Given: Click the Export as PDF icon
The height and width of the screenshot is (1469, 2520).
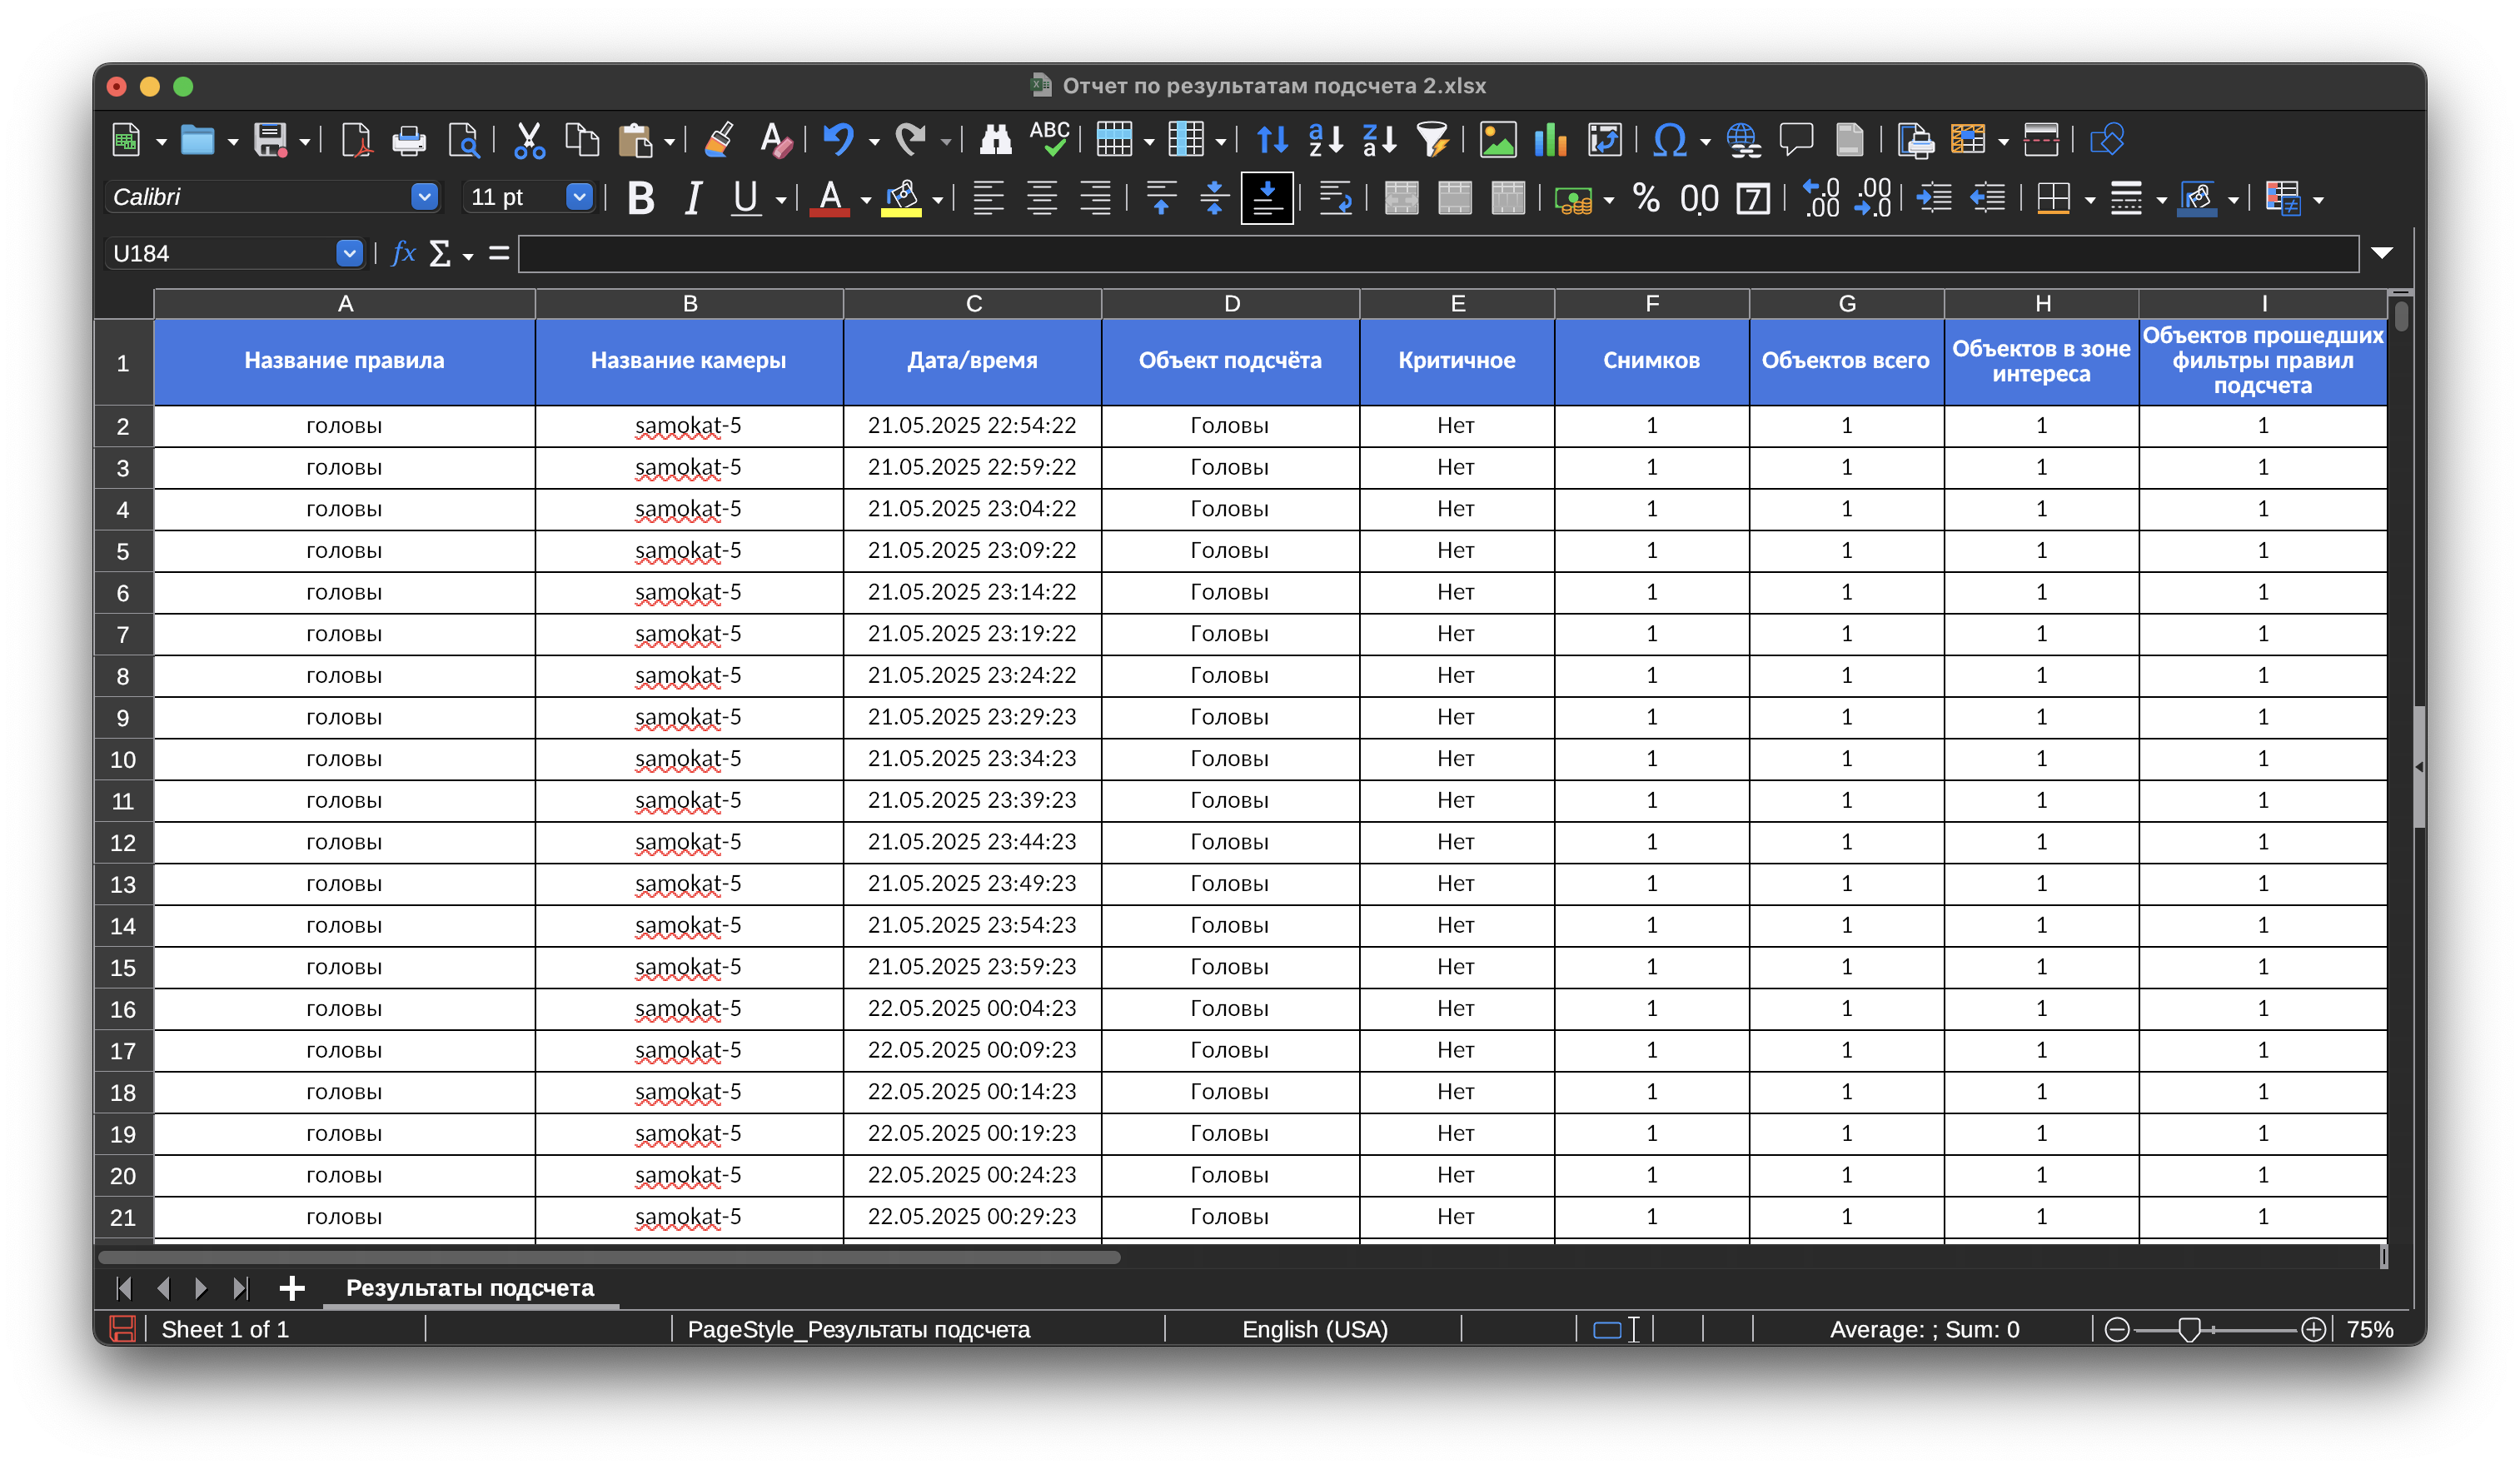Looking at the screenshot, I should 356,140.
